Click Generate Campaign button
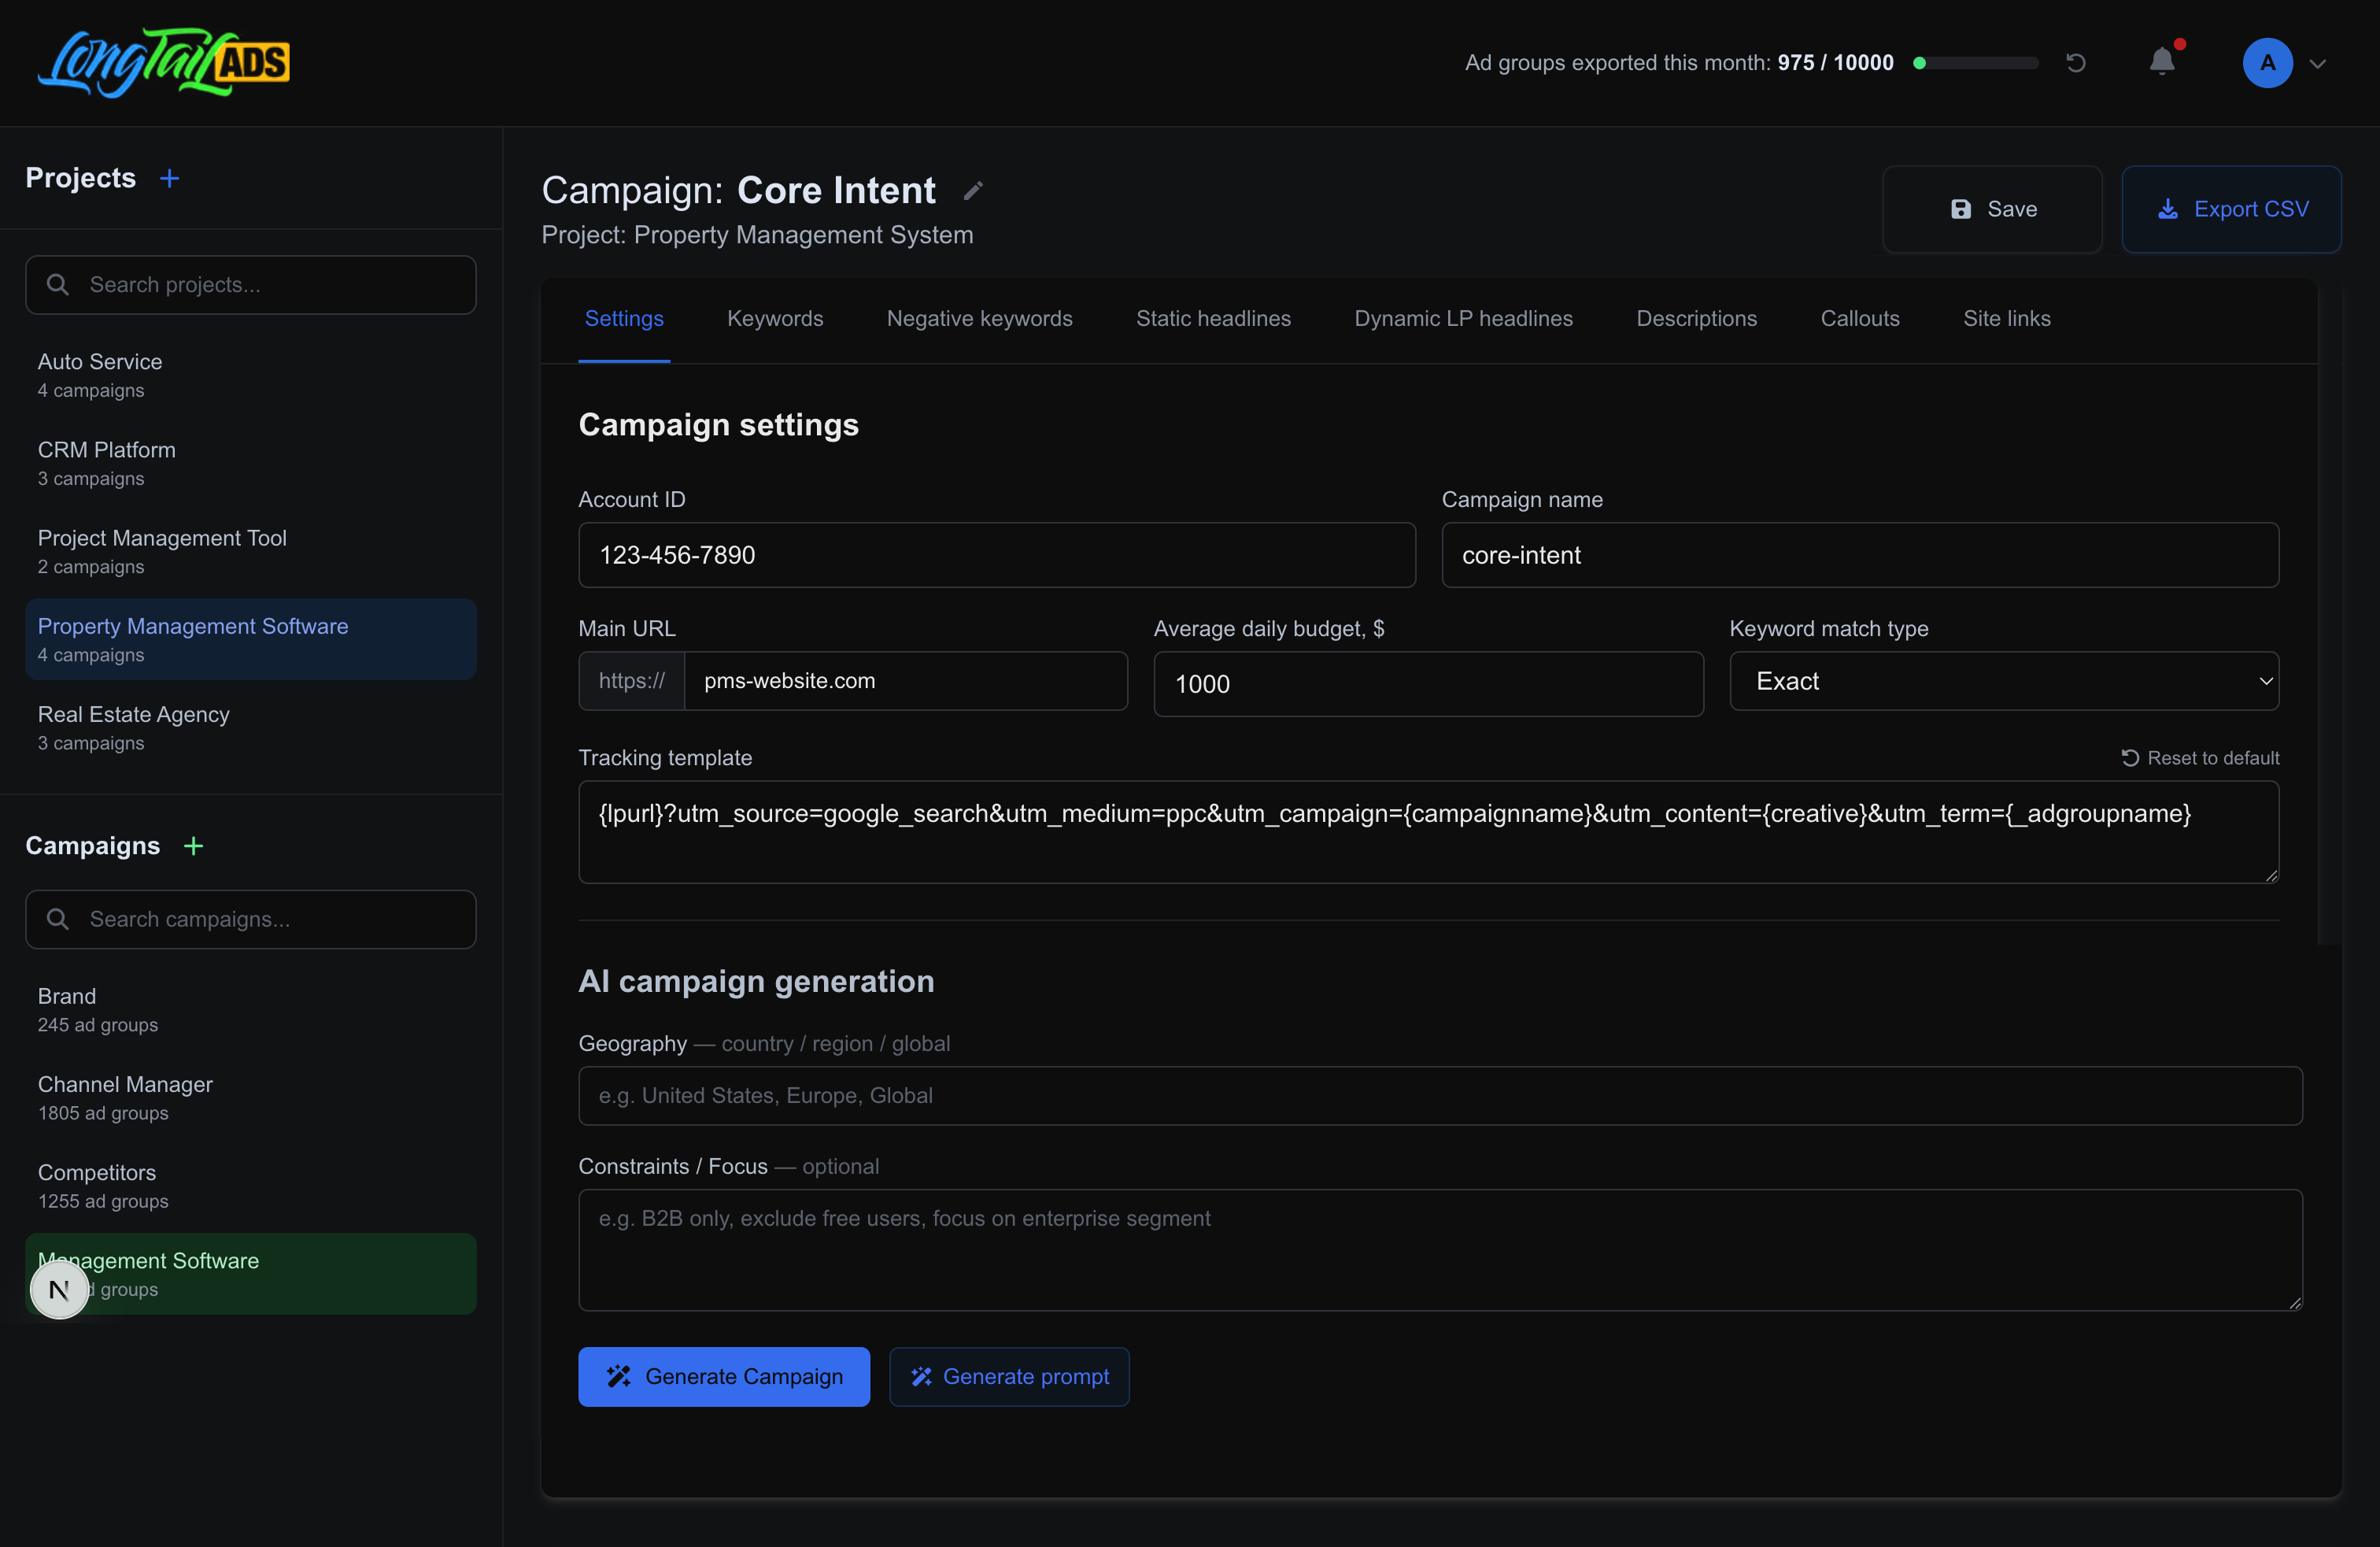 point(724,1377)
